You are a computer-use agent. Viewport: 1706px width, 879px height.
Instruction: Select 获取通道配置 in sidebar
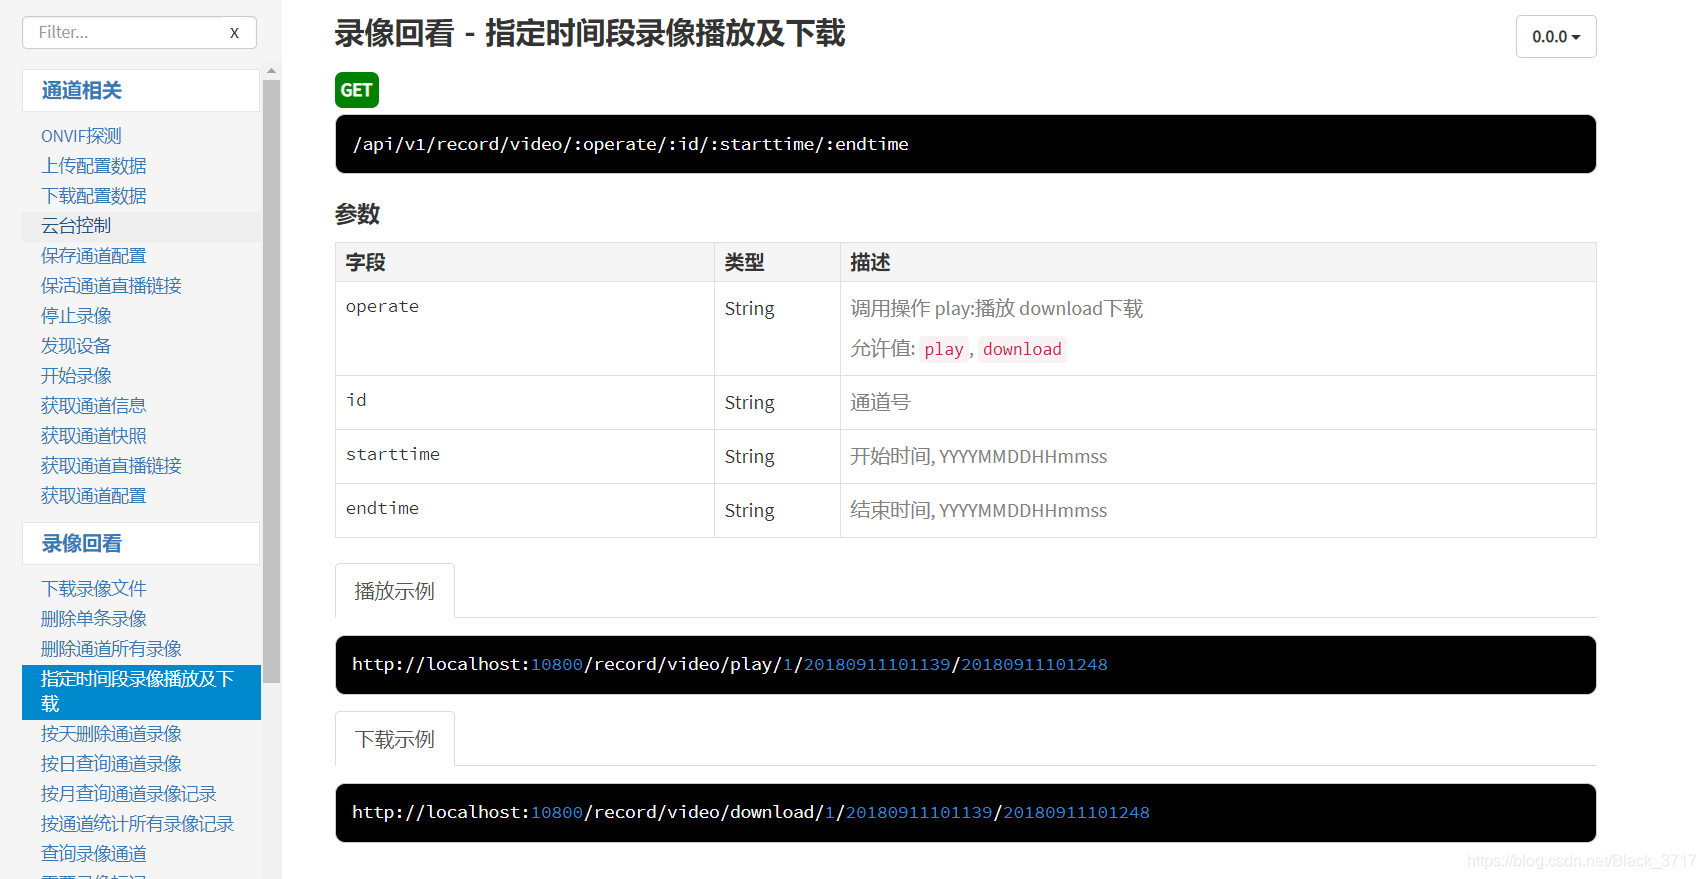click(x=94, y=496)
